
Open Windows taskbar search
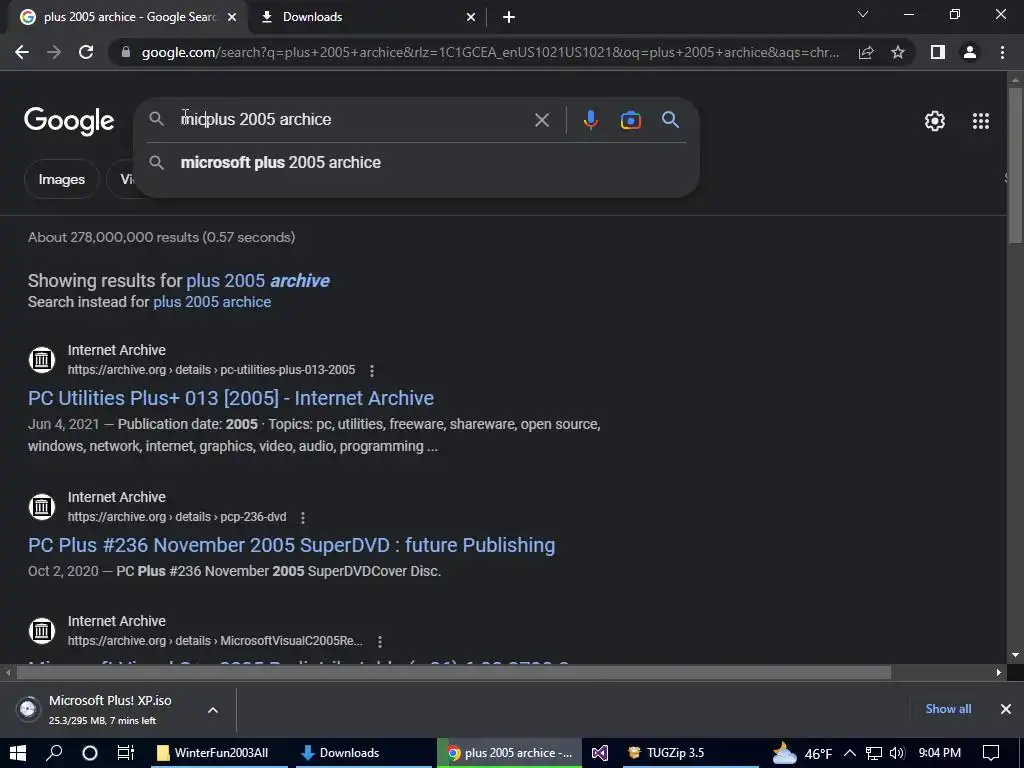coord(54,753)
